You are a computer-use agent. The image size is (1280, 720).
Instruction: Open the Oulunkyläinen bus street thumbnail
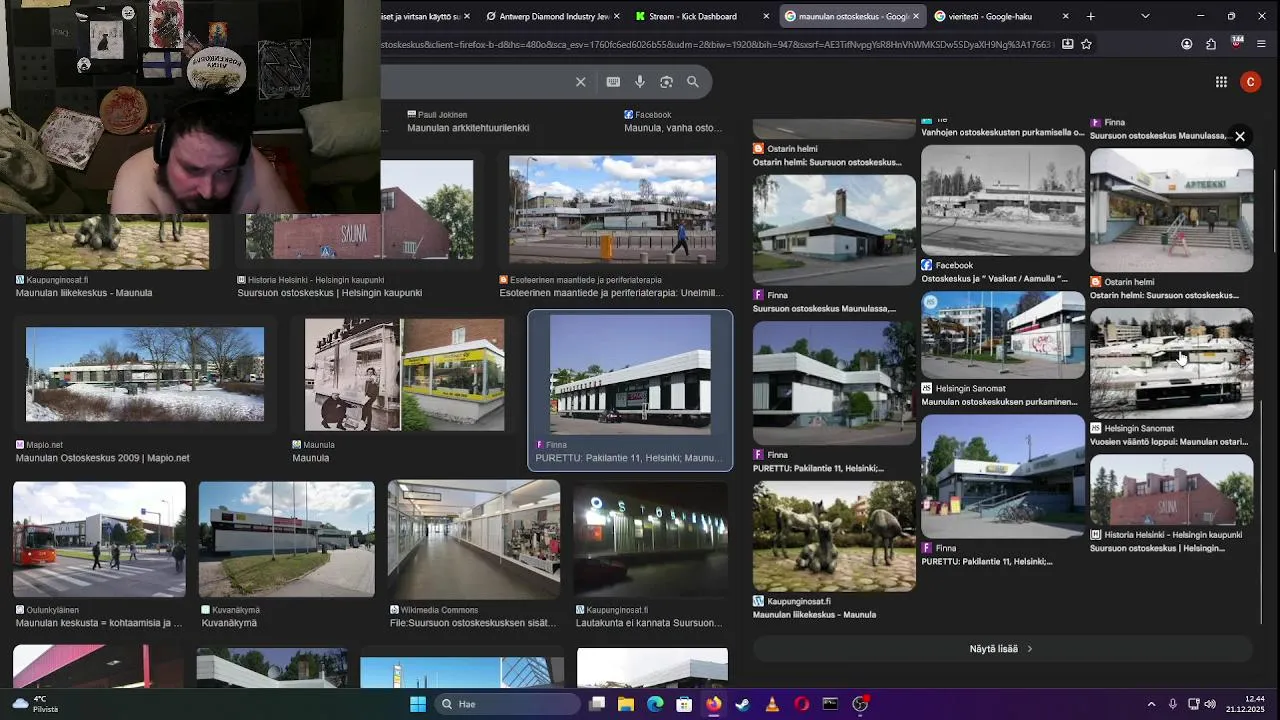pyautogui.click(x=99, y=539)
